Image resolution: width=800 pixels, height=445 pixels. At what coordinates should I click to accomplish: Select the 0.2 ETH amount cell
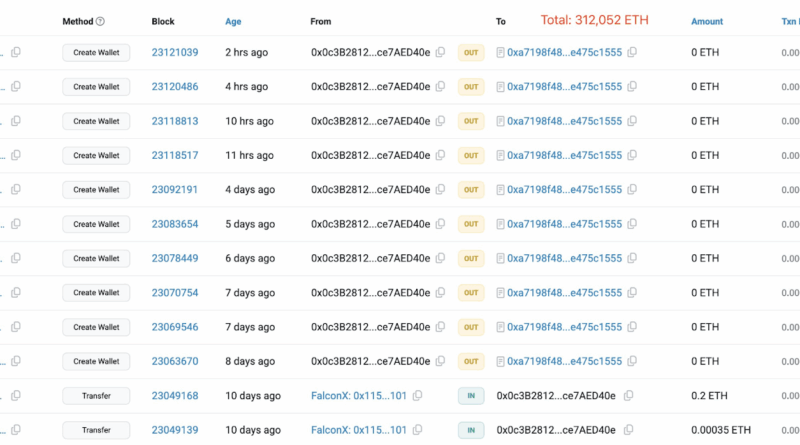pos(709,395)
